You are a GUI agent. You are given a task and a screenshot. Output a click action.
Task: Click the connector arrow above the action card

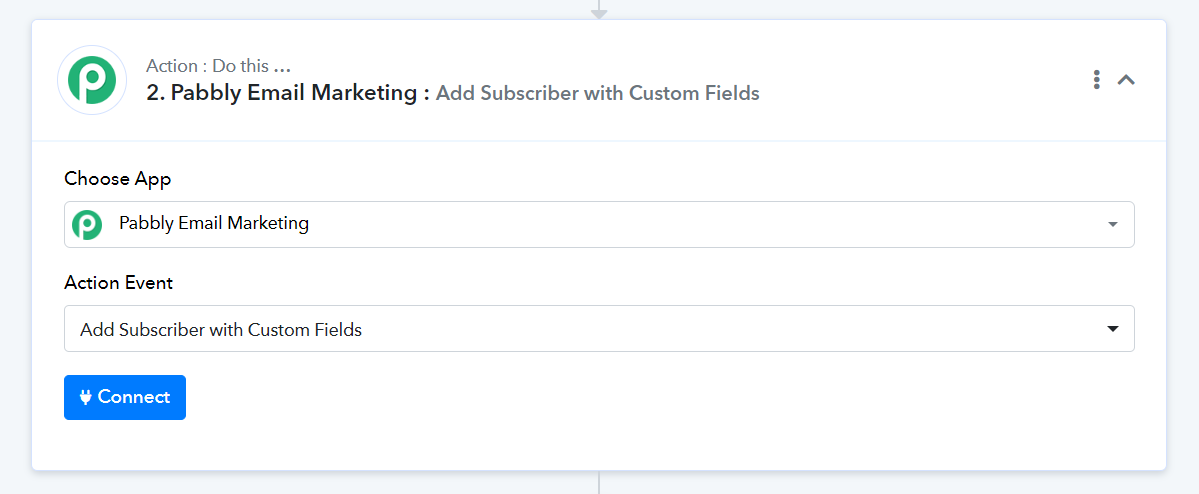[x=599, y=9]
